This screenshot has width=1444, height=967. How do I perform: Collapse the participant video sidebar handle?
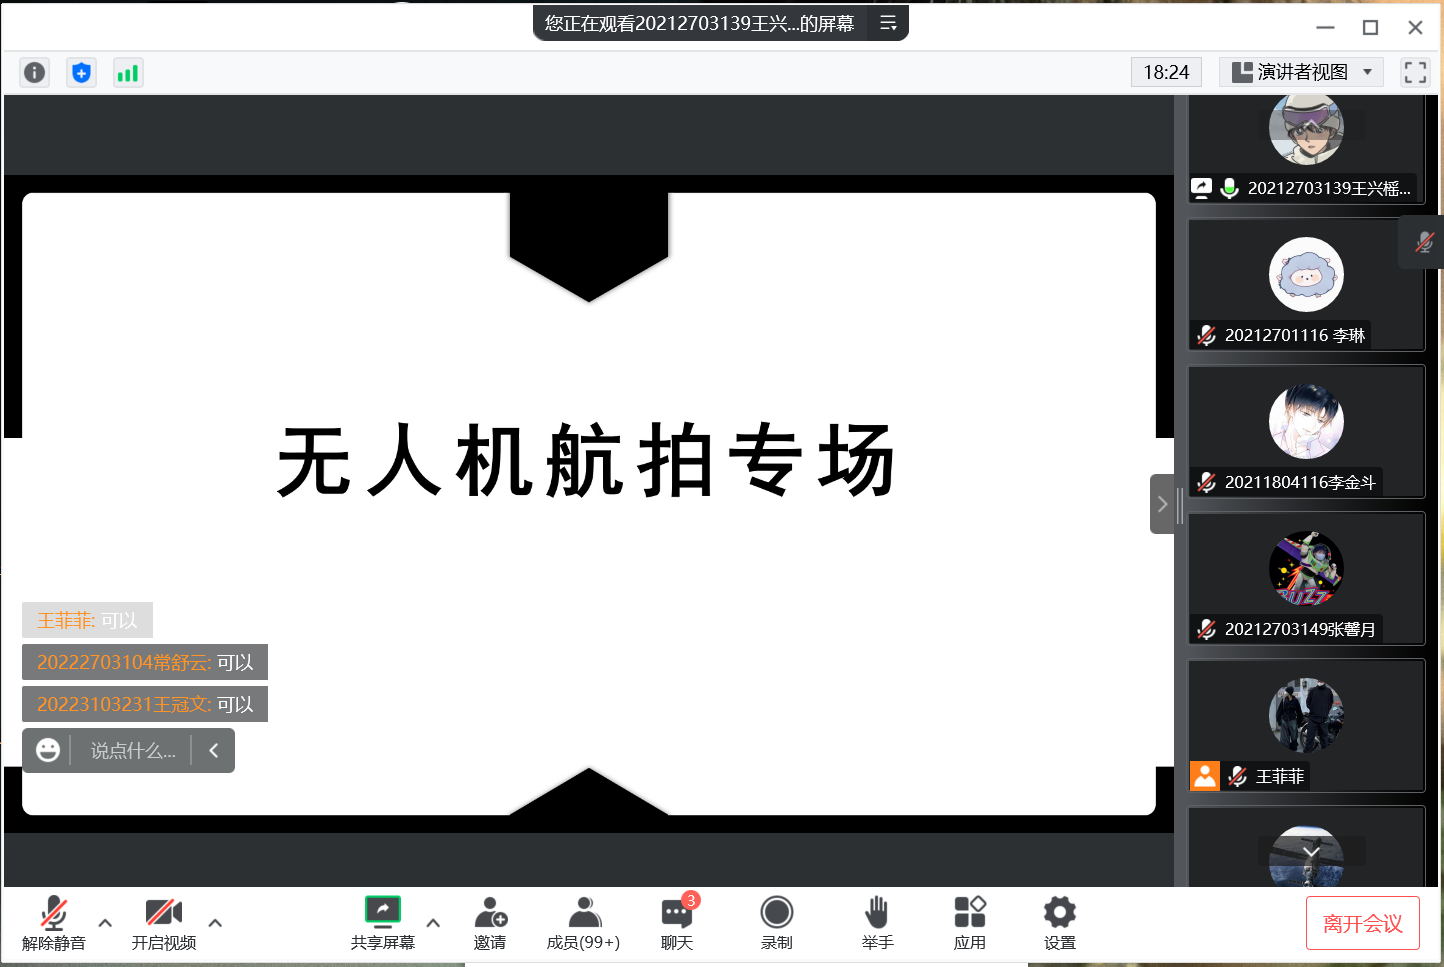[1162, 504]
